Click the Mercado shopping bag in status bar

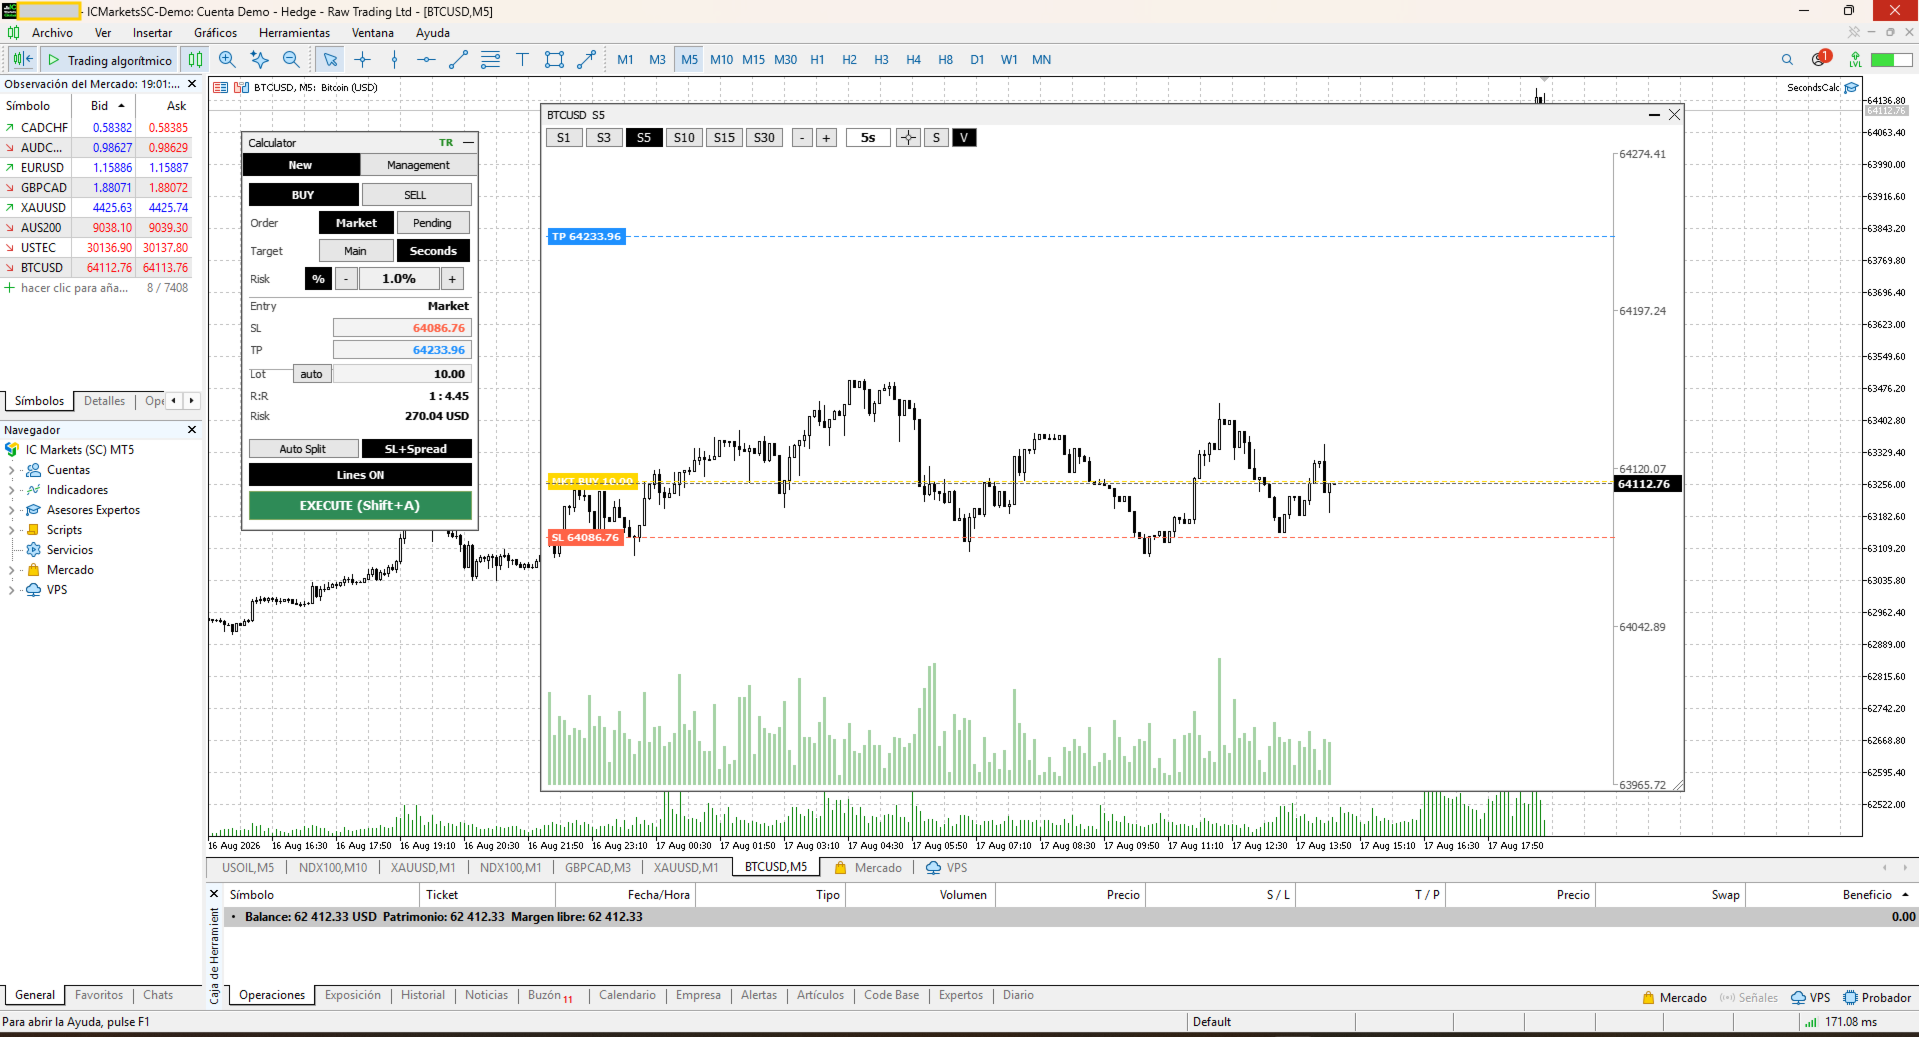click(x=1649, y=998)
